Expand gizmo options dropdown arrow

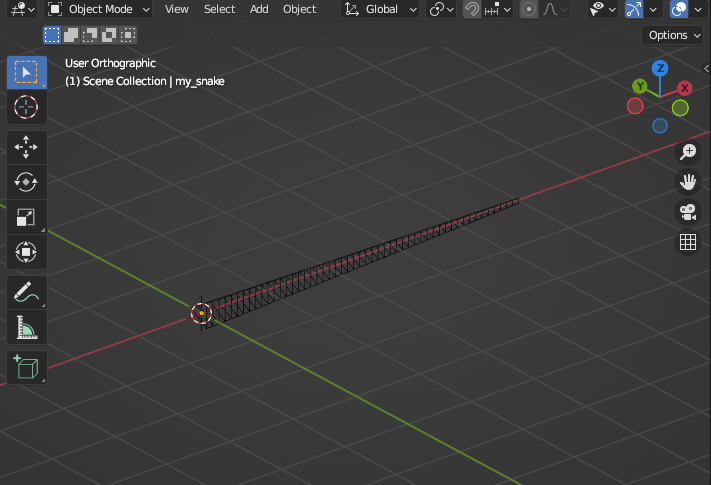tap(653, 9)
